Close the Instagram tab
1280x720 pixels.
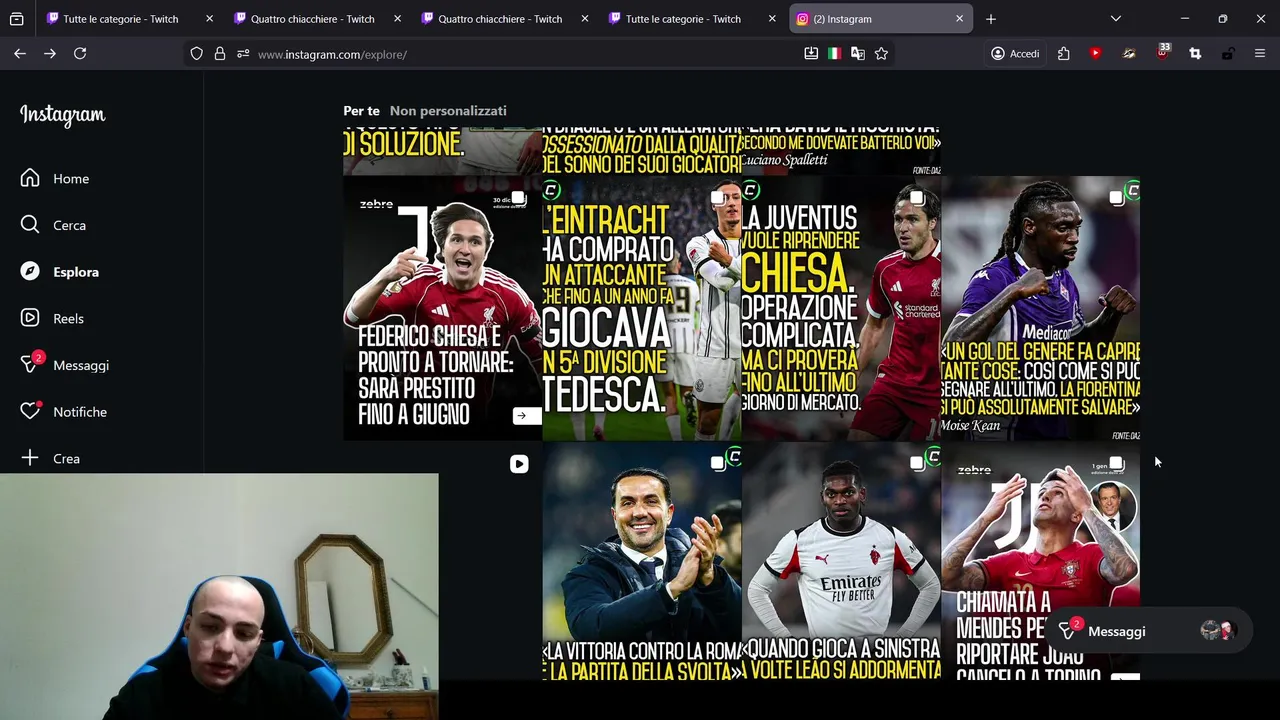click(x=959, y=19)
